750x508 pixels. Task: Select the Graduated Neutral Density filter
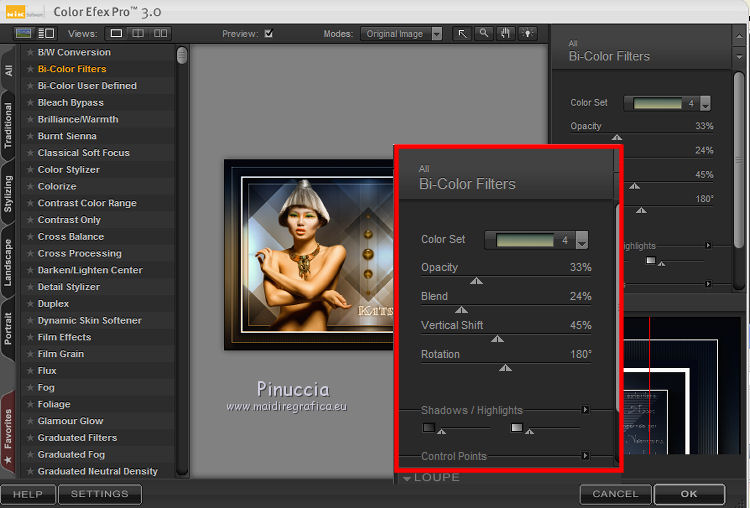pyautogui.click(x=98, y=471)
